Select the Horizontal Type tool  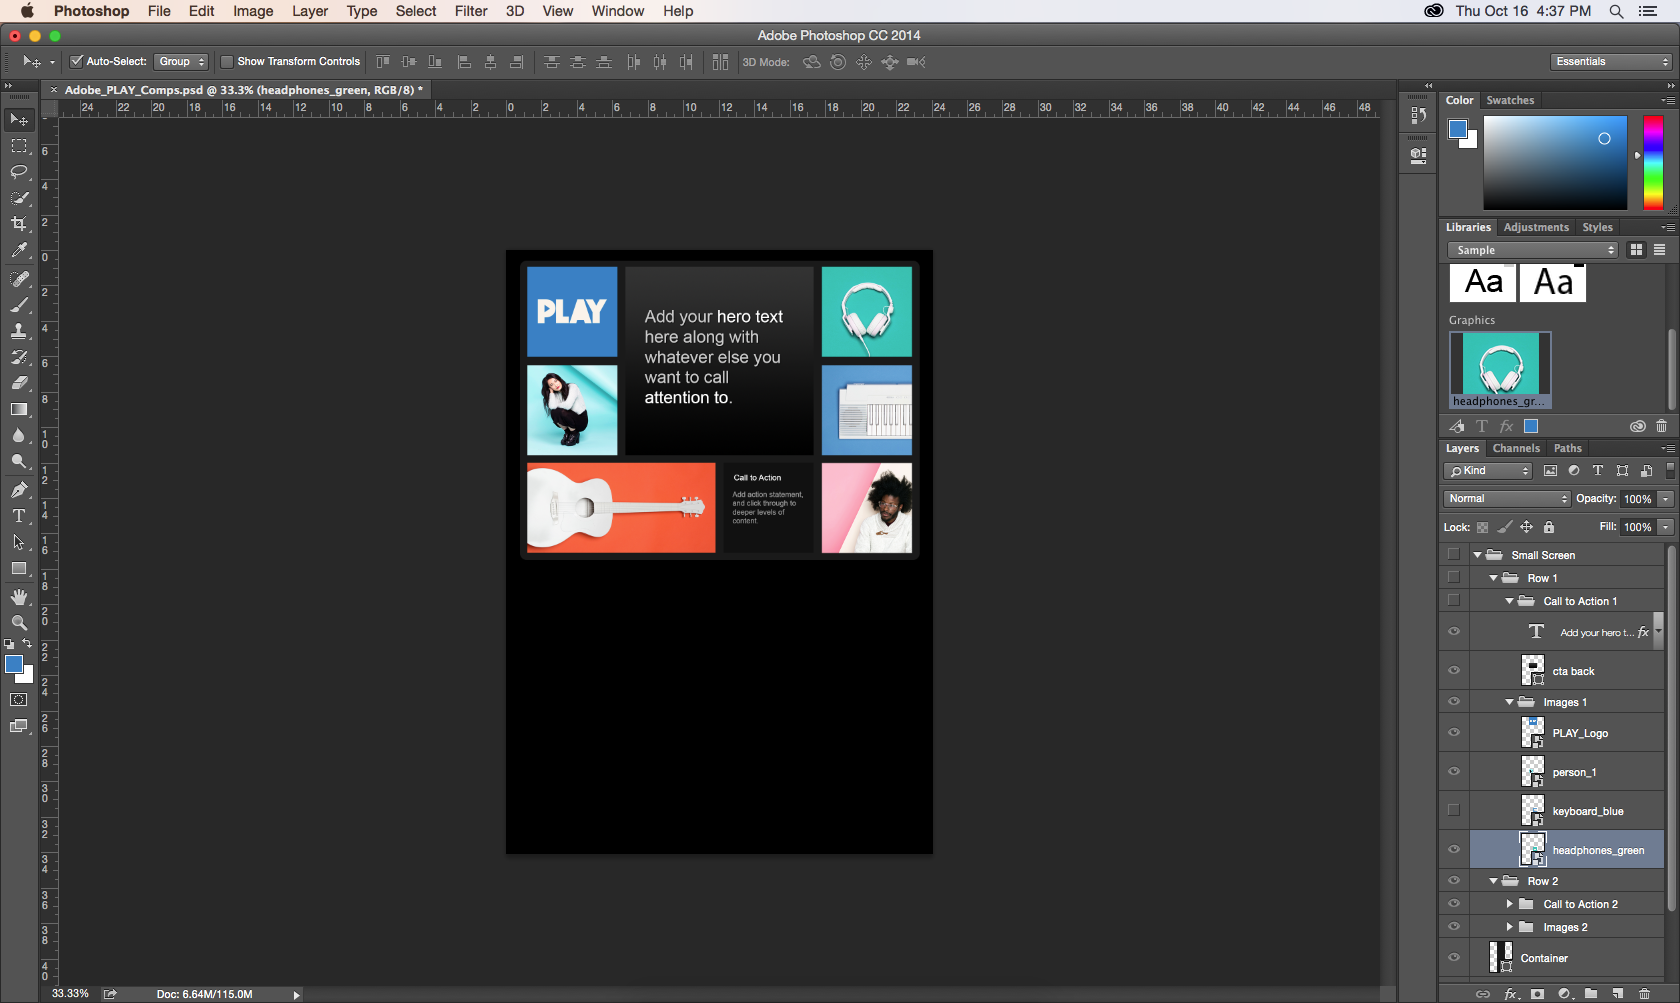(19, 516)
